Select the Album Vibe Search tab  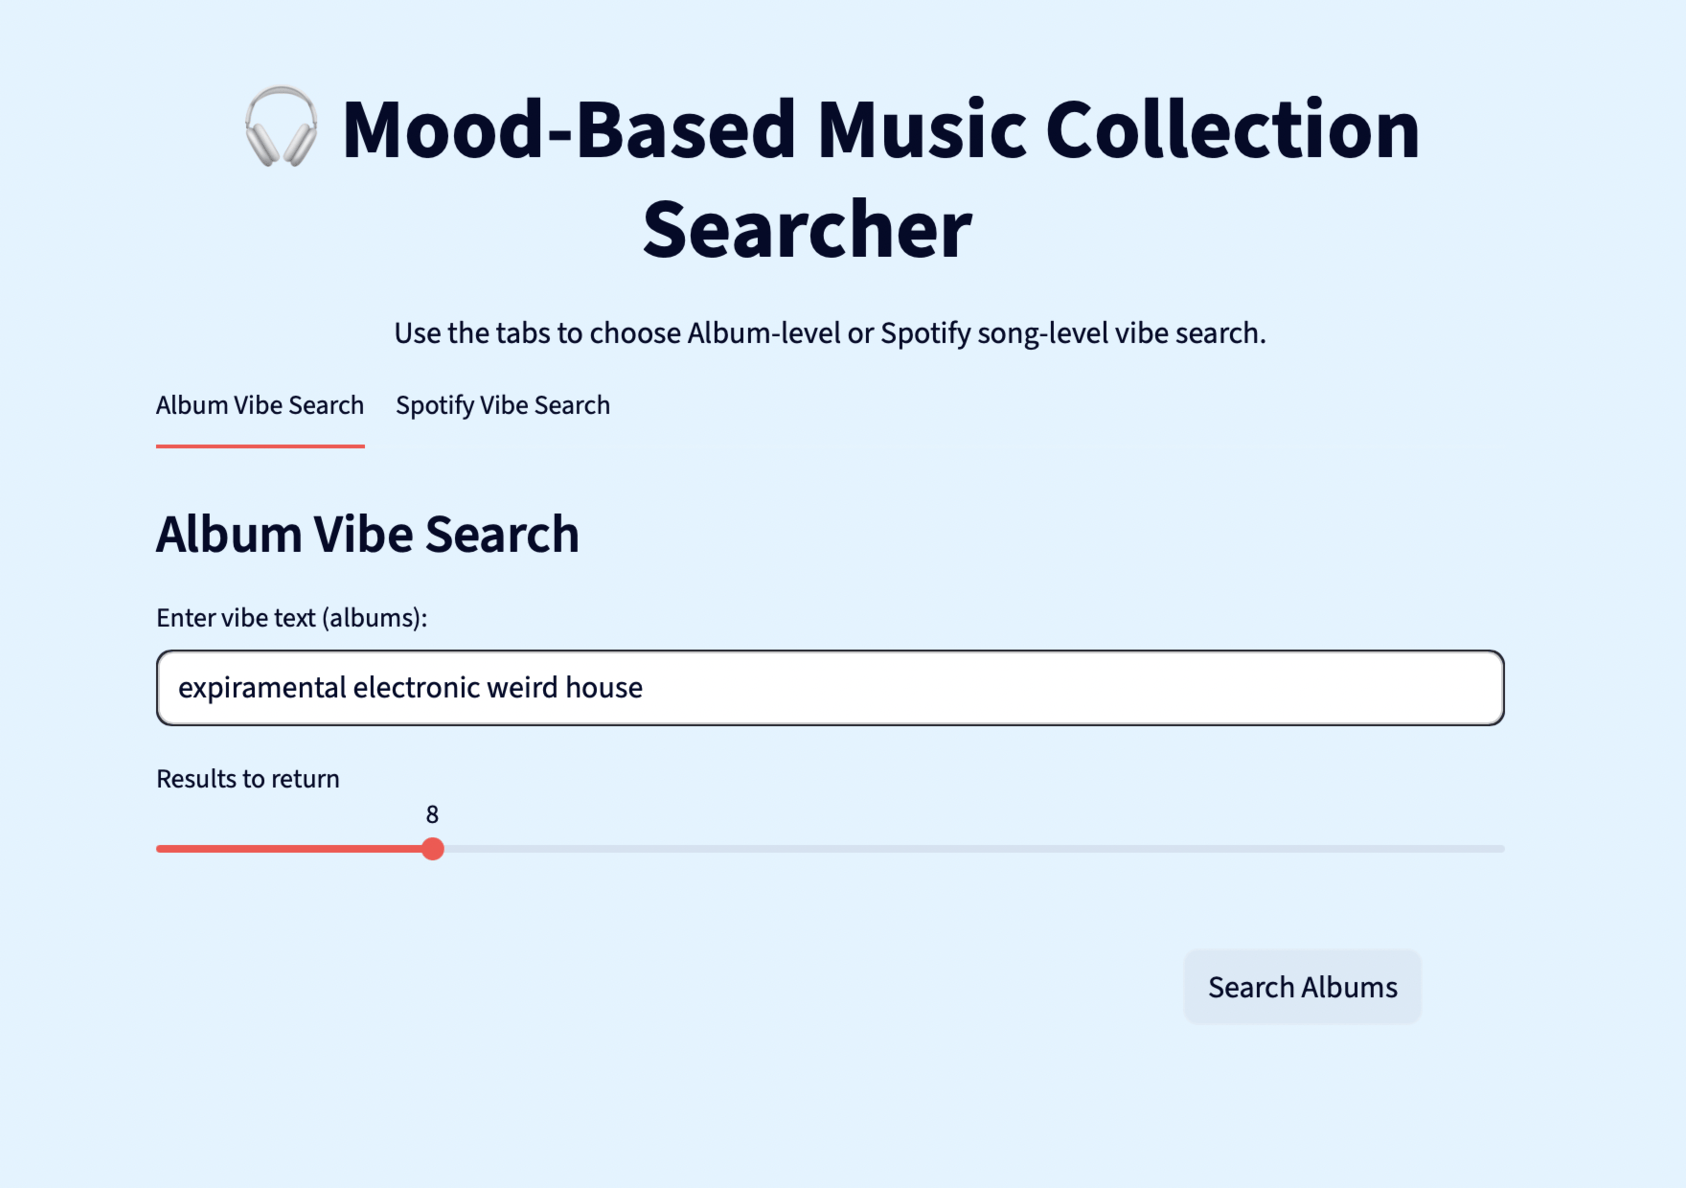pyautogui.click(x=260, y=405)
